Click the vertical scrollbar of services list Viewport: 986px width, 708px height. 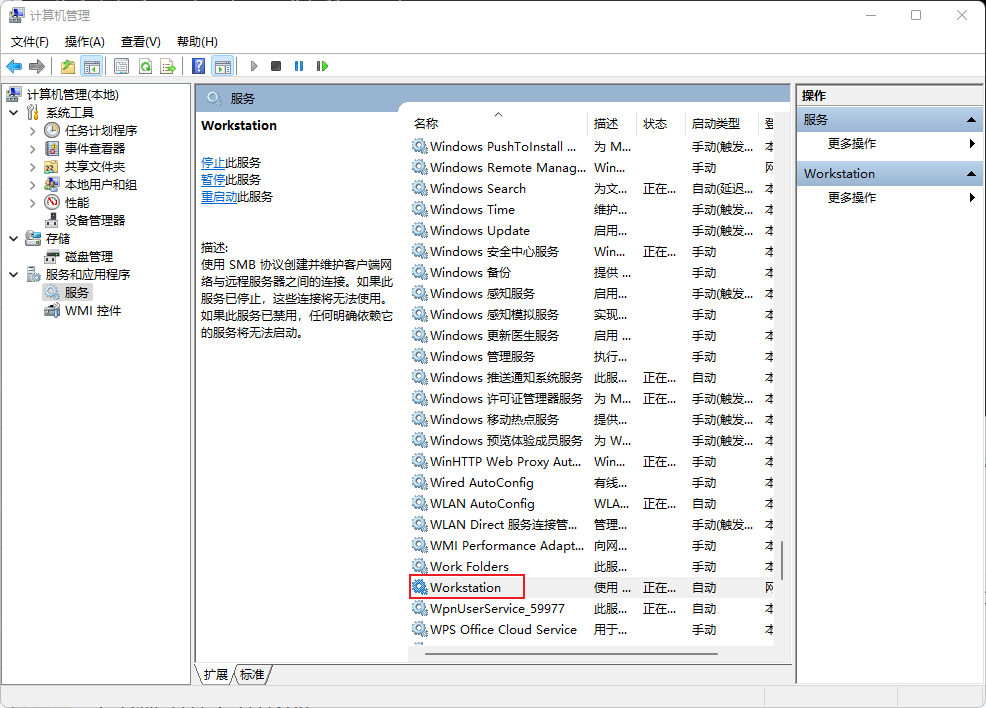[782, 560]
